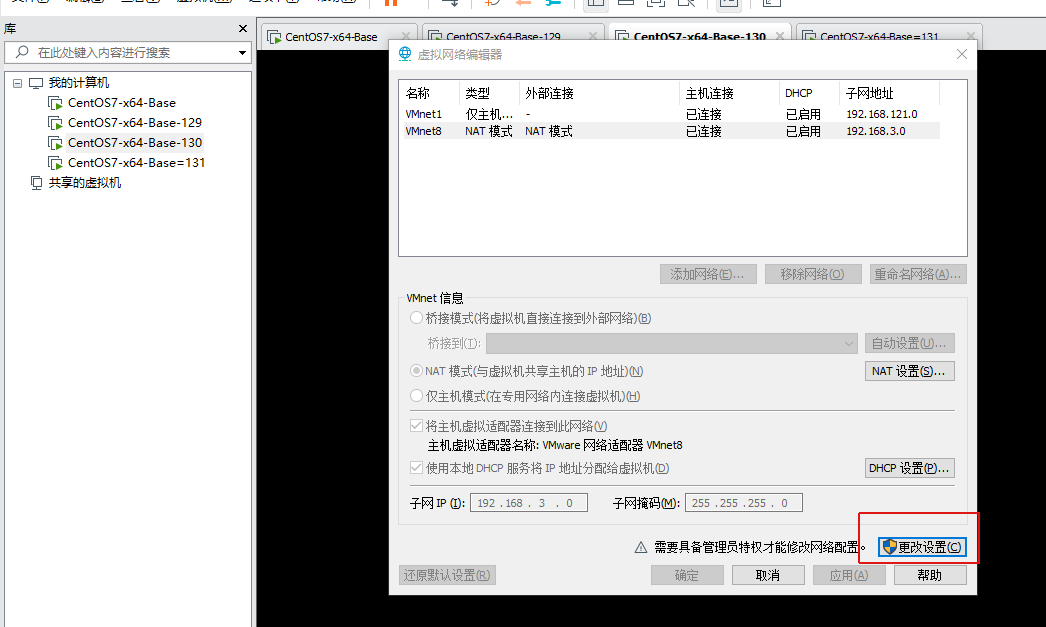Click the 外部连接 column header
Viewport: 1046px width, 627px height.
[600, 93]
